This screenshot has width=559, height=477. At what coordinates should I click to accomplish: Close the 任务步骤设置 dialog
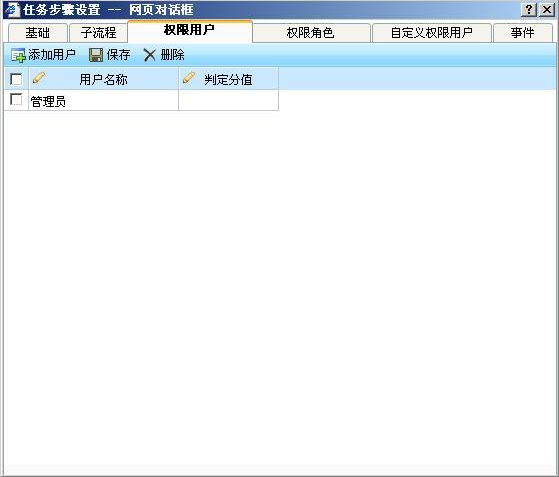(x=547, y=10)
